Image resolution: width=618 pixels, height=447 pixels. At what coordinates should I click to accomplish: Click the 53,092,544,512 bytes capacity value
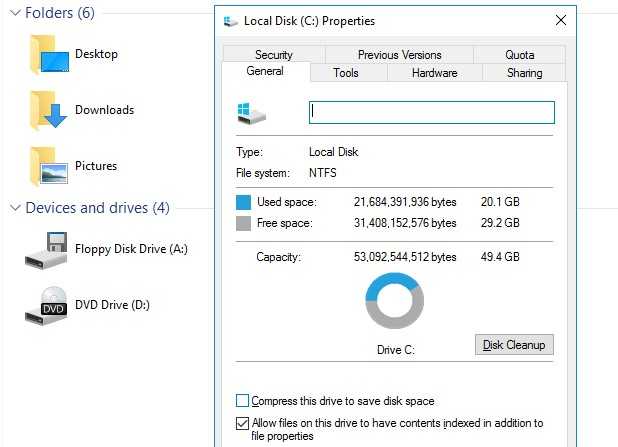405,257
